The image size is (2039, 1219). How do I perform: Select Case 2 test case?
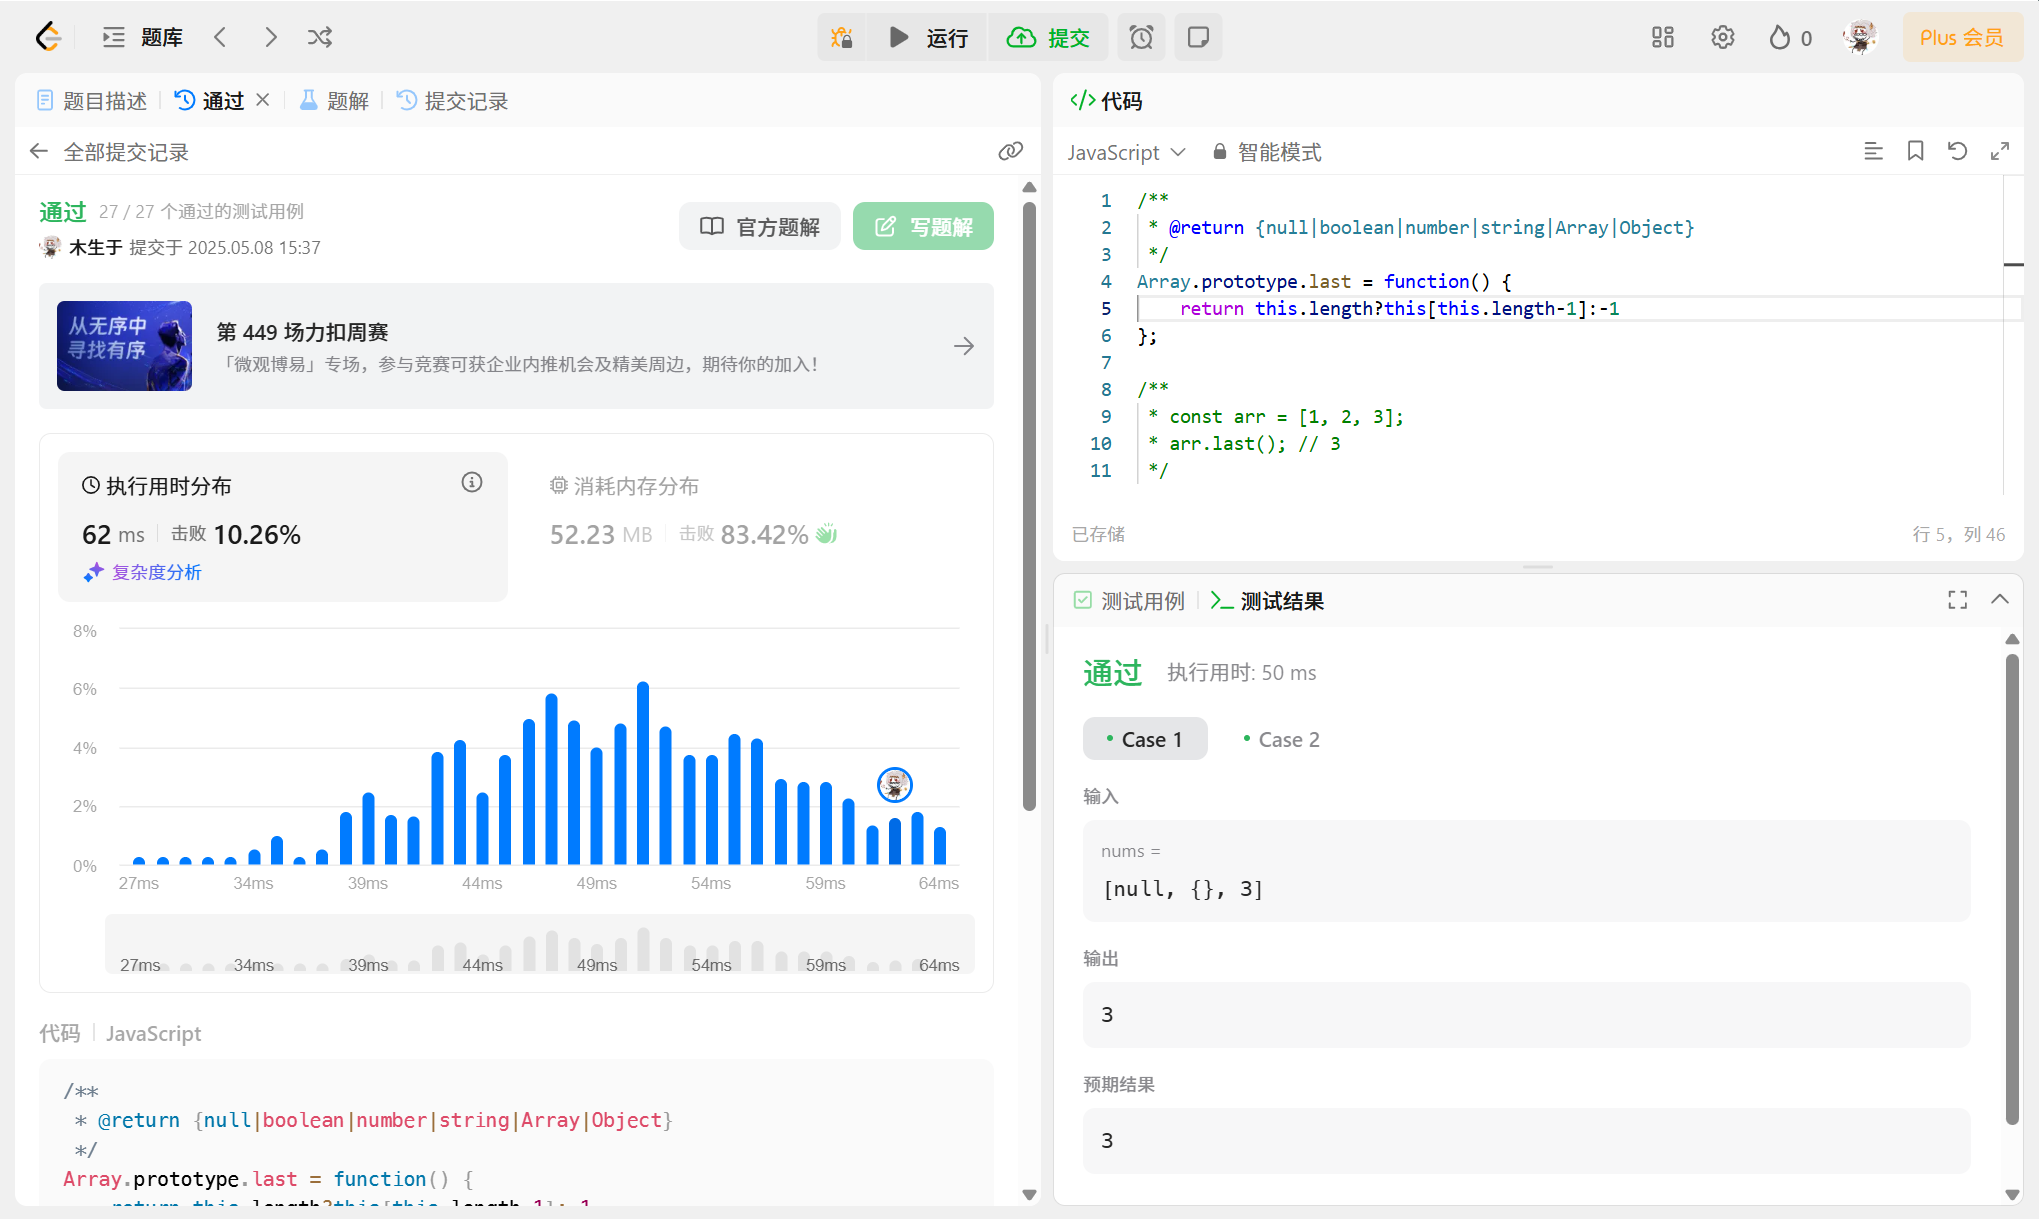point(1281,739)
